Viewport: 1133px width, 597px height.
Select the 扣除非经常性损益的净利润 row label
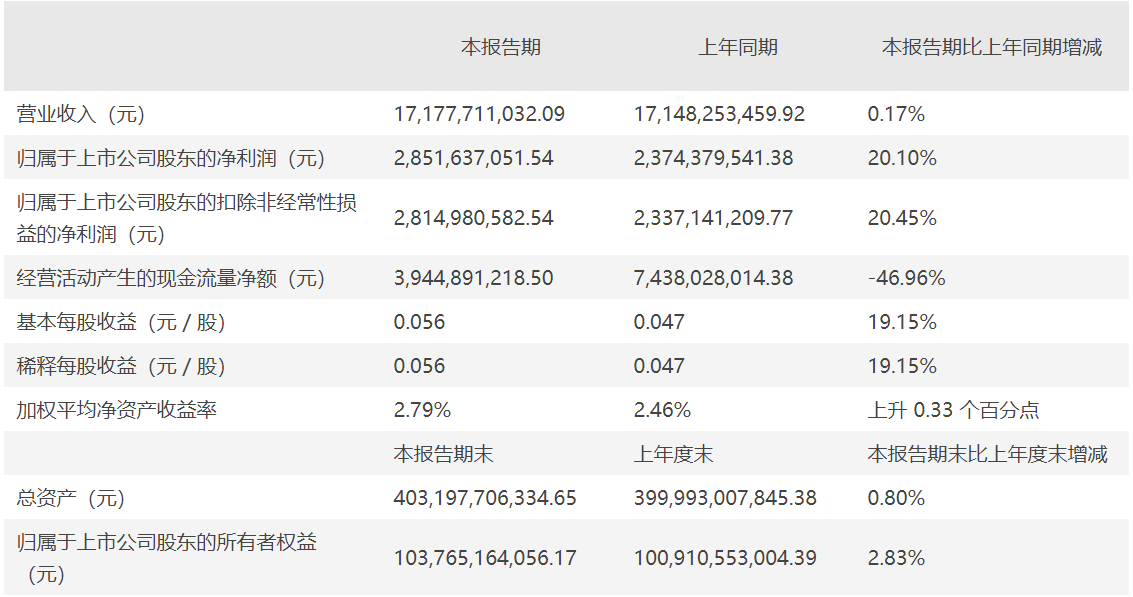(186, 218)
